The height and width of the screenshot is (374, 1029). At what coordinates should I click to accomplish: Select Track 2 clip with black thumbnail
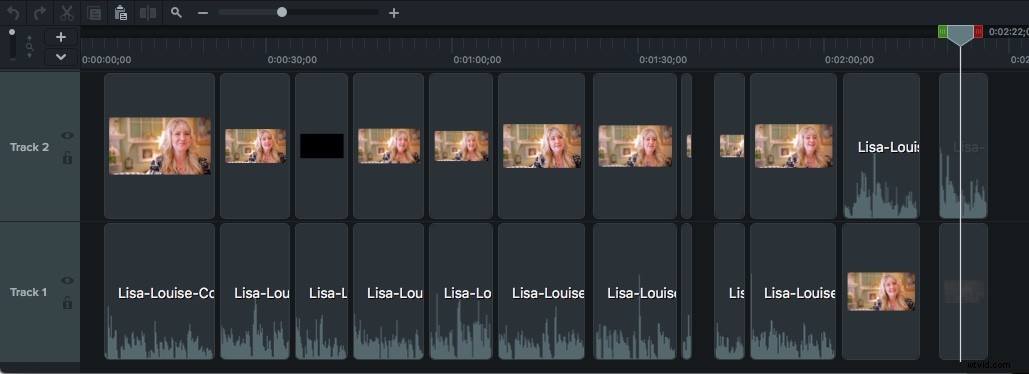tap(322, 146)
